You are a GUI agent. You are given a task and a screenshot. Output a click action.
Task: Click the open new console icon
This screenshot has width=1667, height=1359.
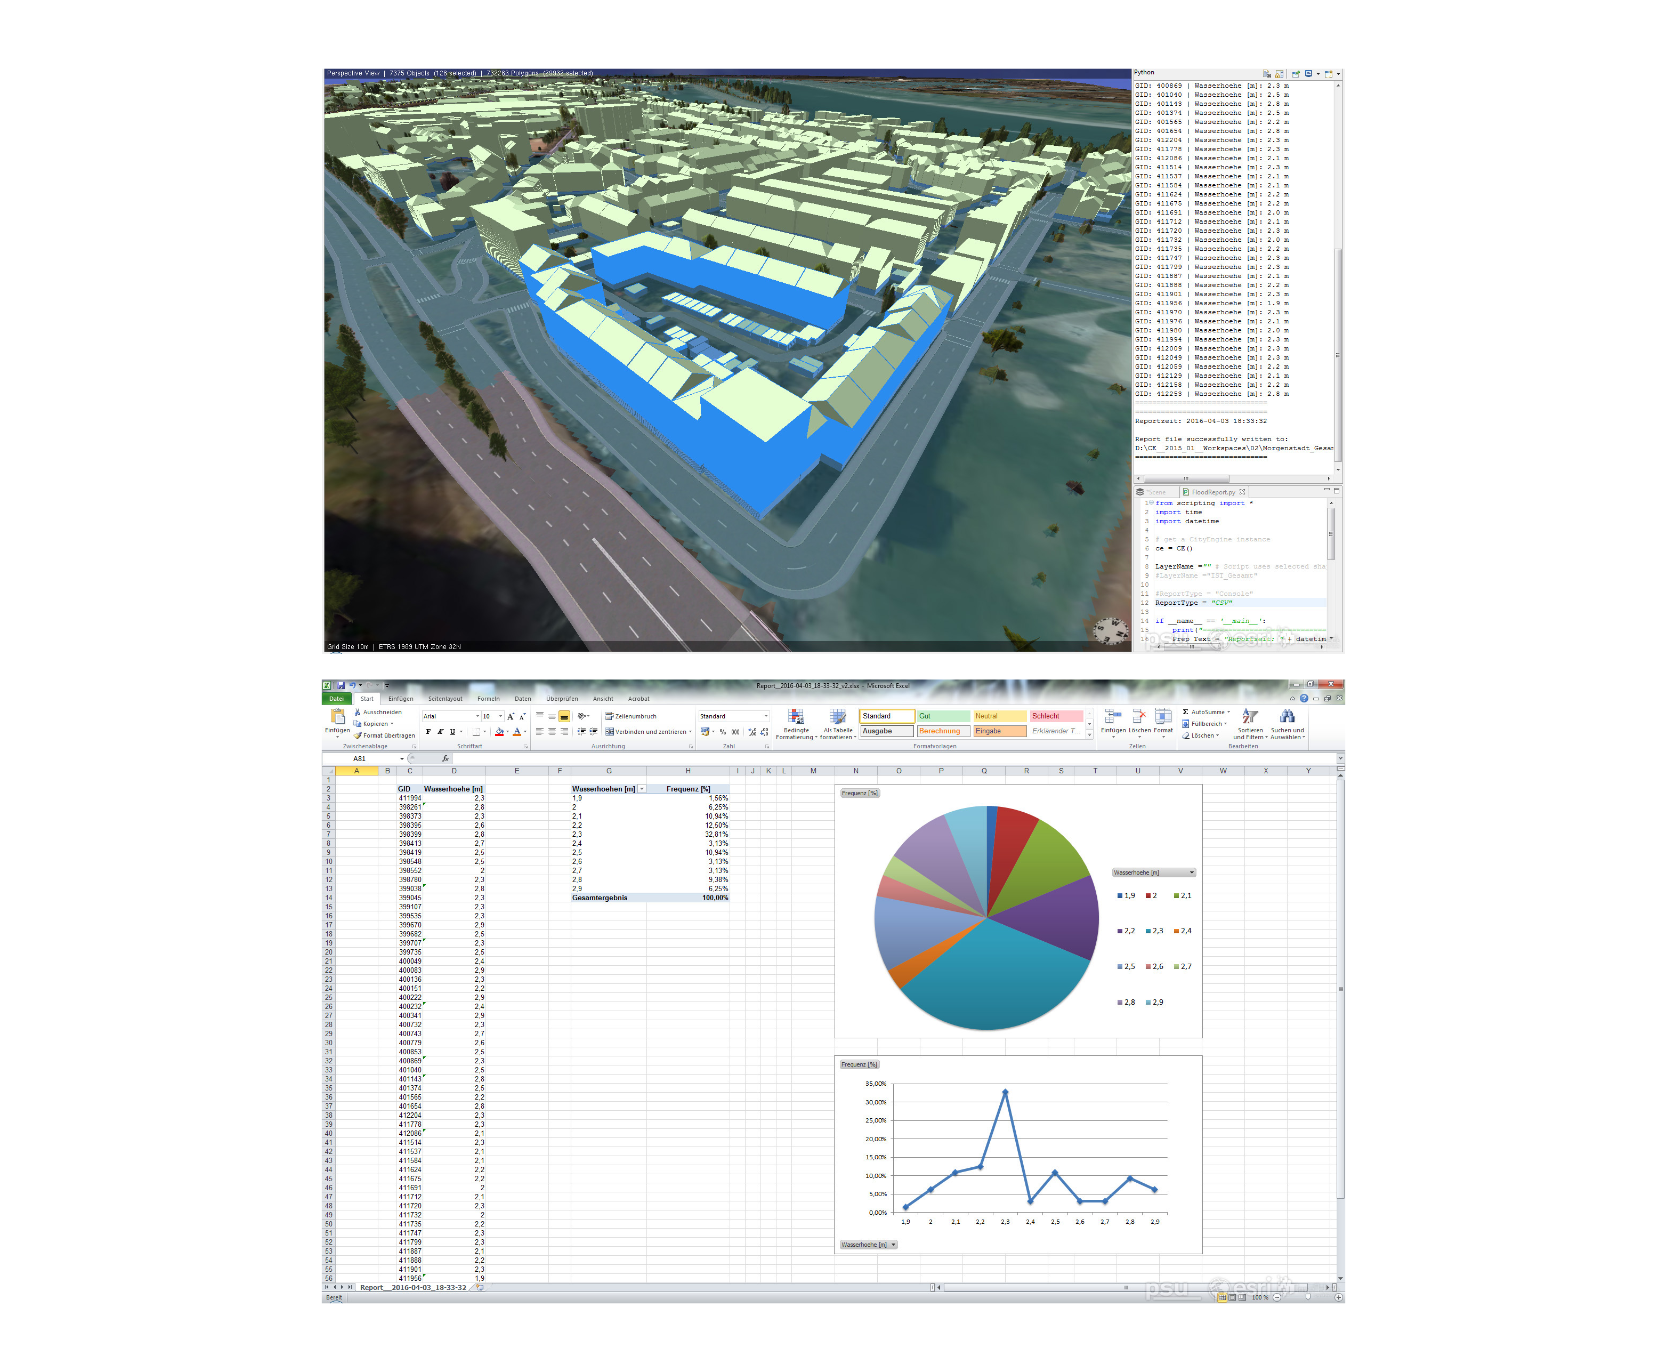pos(1328,74)
